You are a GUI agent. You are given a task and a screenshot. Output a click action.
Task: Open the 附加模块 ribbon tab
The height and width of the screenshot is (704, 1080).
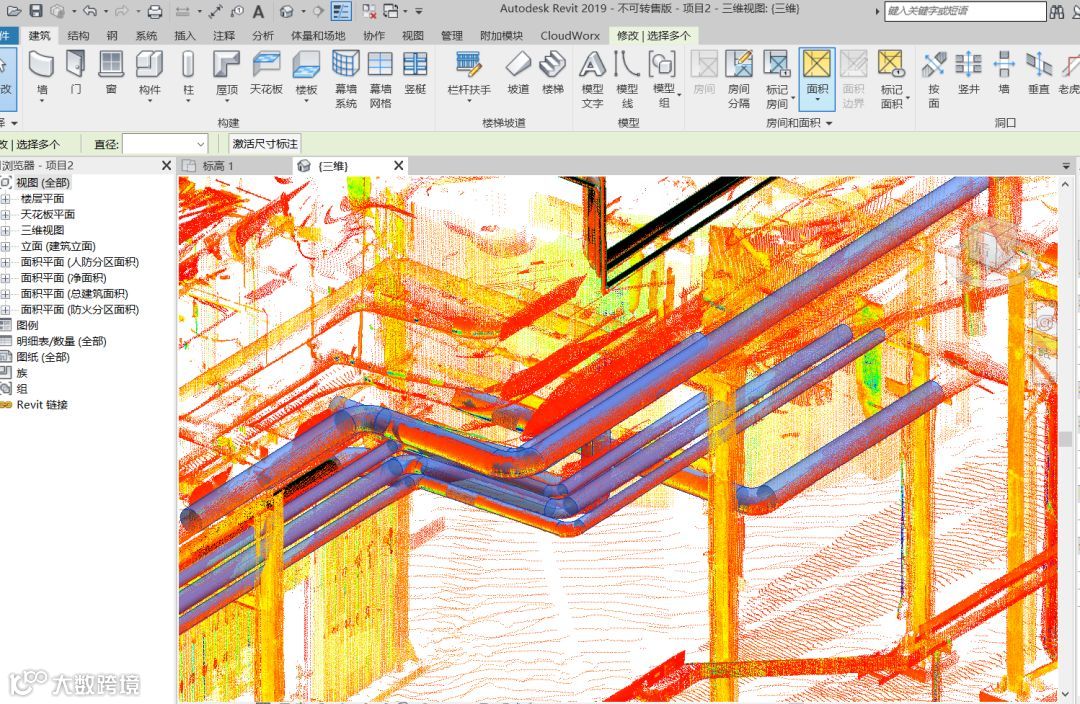pyautogui.click(x=501, y=35)
